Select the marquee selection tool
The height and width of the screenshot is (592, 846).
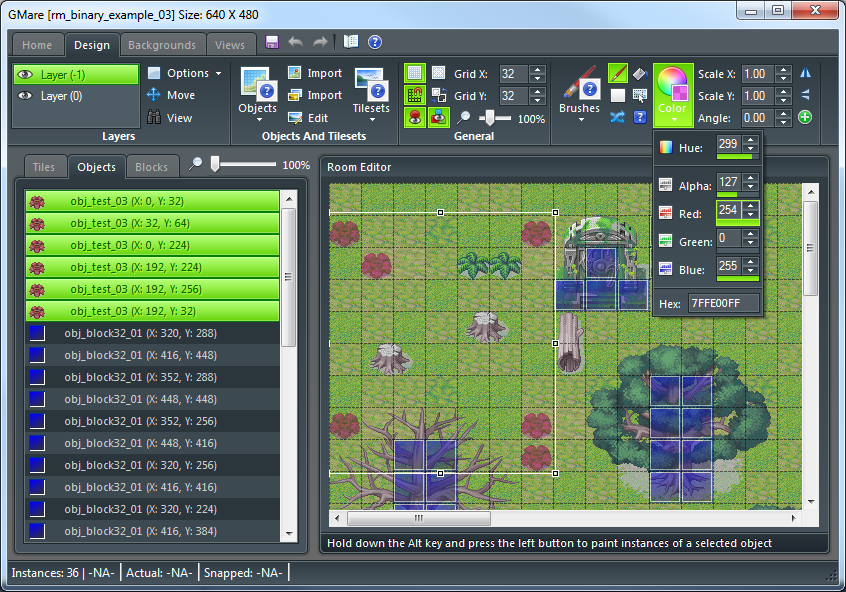(640, 96)
